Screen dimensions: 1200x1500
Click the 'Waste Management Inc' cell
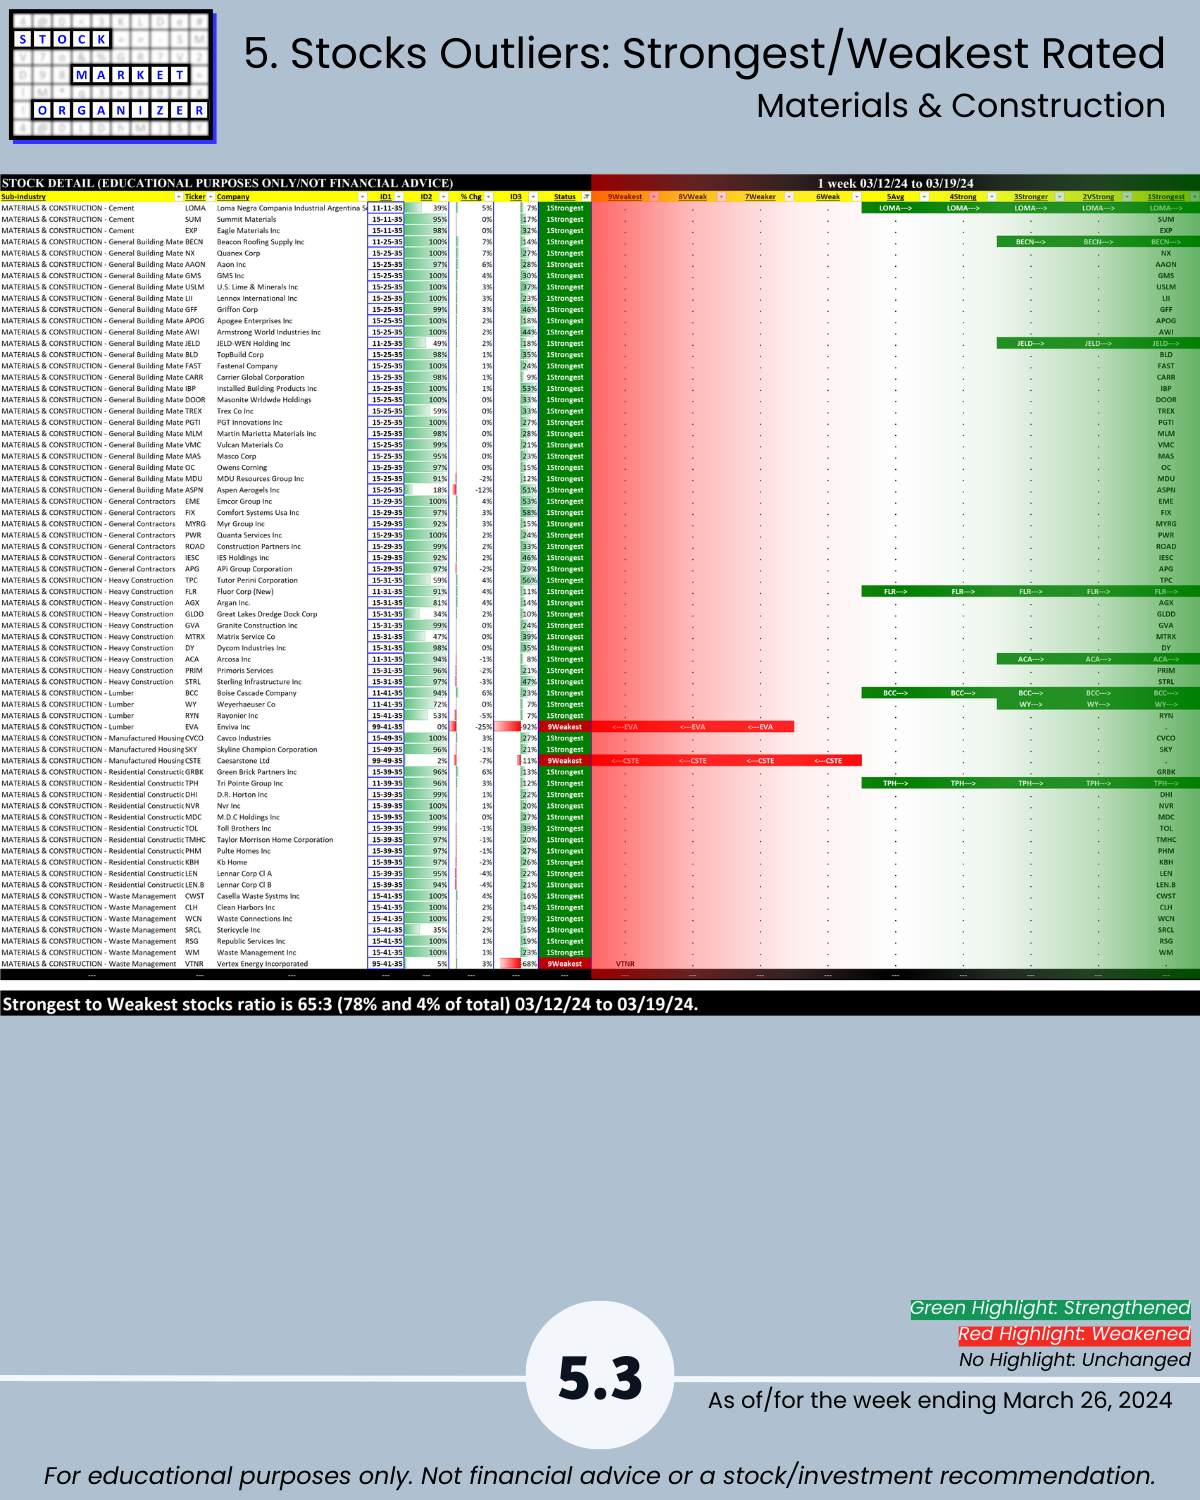tap(291, 953)
